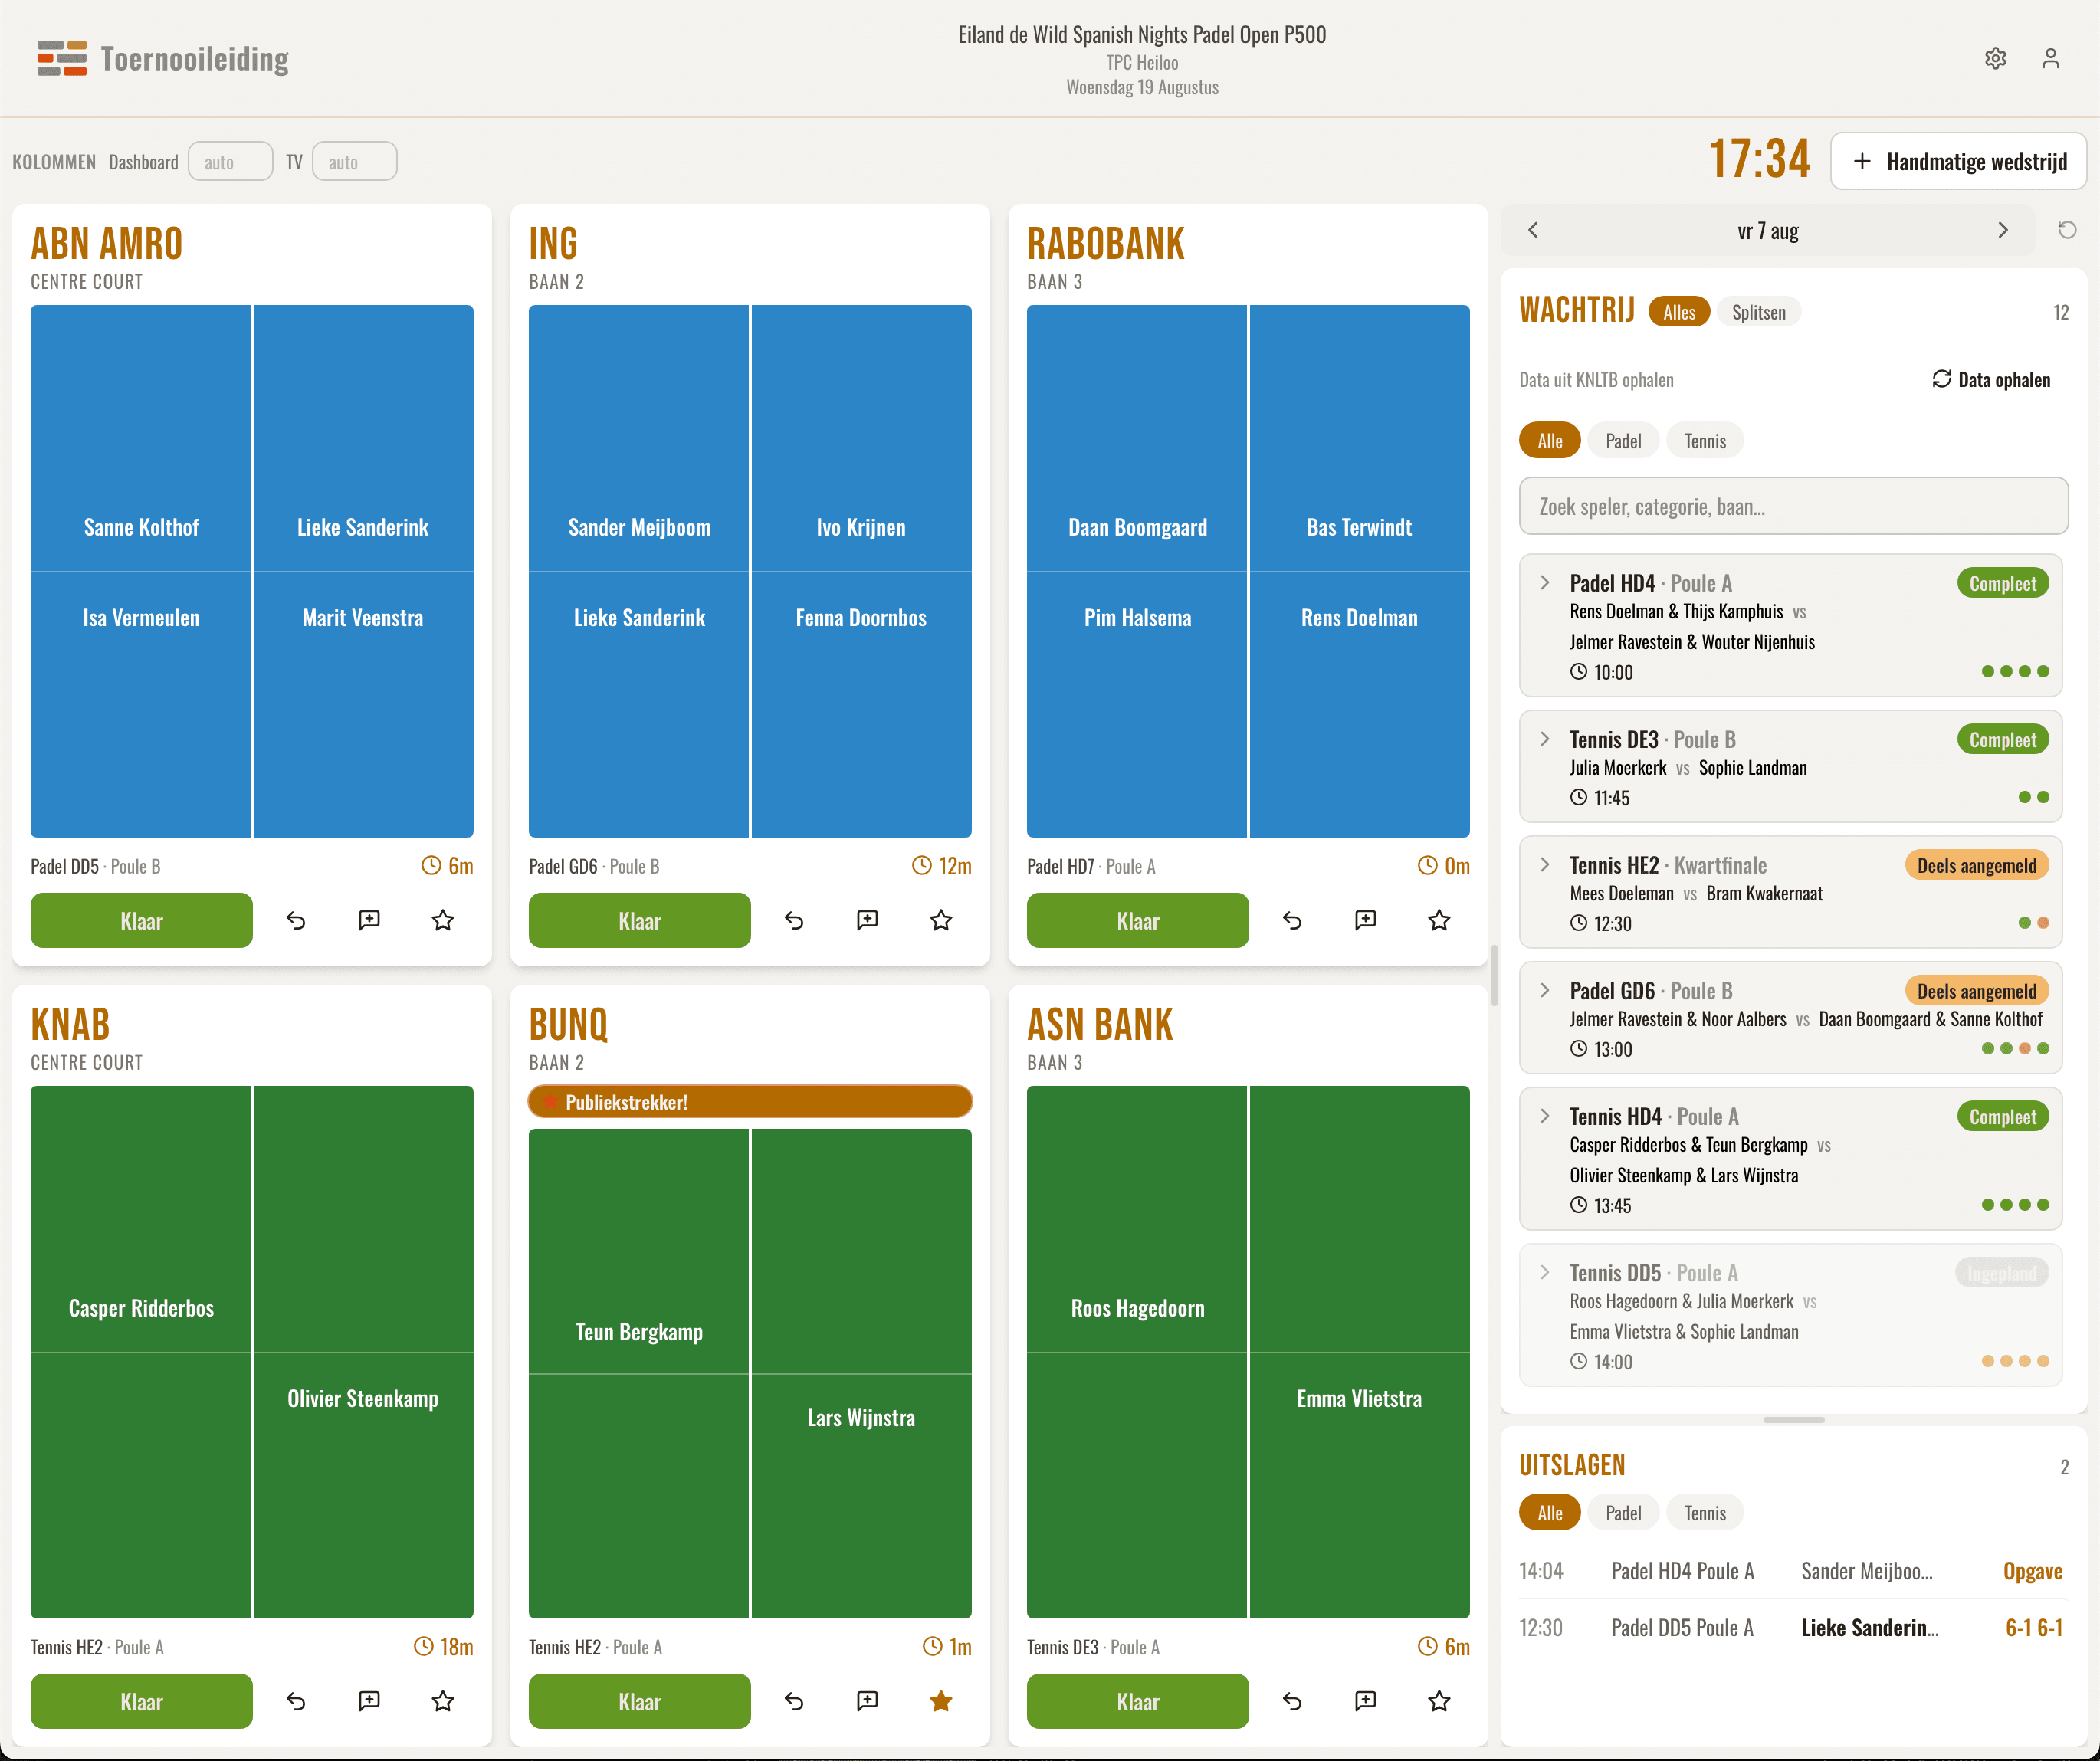Screen dimensions: 2100x1761
Task: Open Dashboard columns auto field
Action: click(x=230, y=162)
